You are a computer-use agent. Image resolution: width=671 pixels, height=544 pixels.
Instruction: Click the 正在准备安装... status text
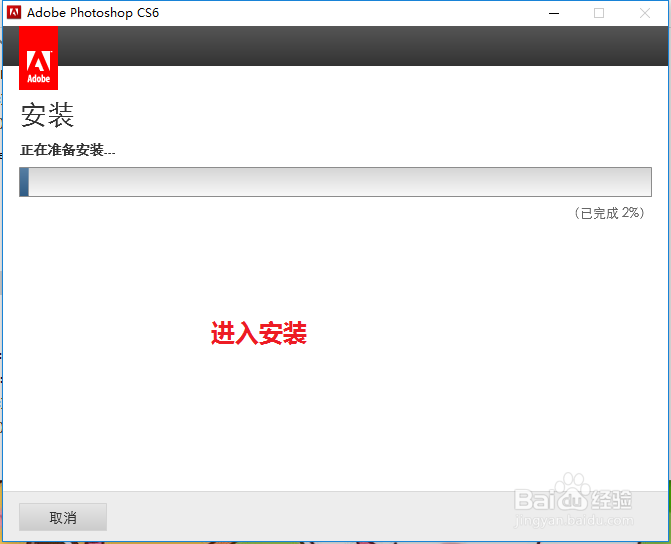point(68,150)
